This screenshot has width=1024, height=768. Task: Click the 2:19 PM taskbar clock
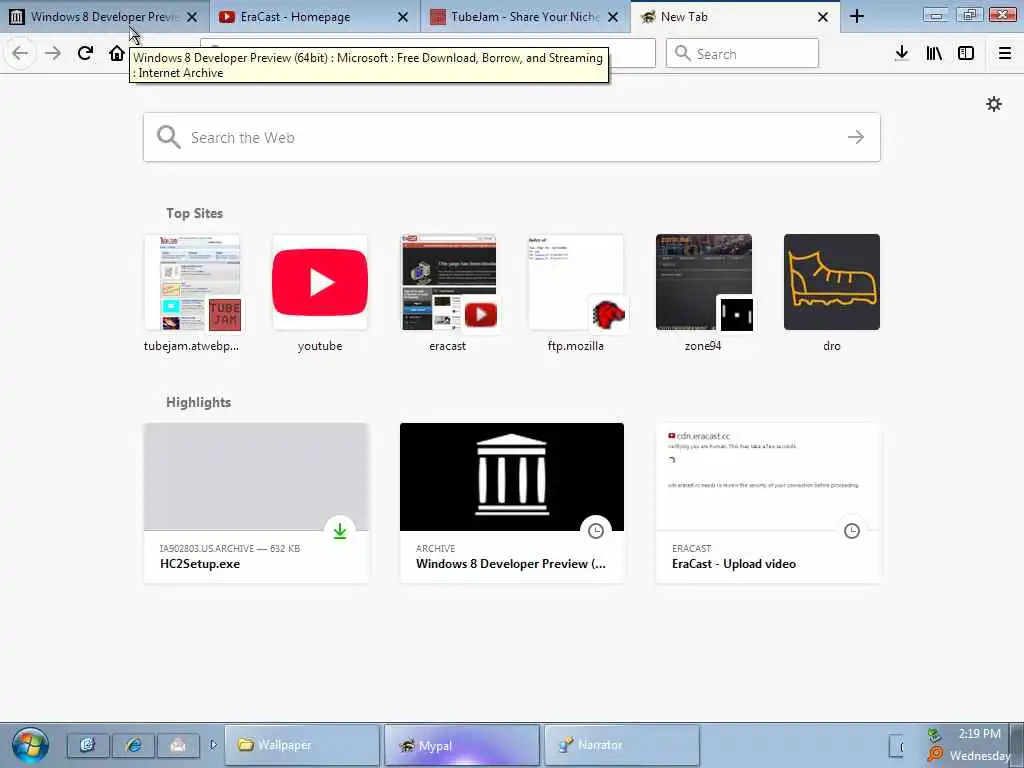click(x=980, y=734)
